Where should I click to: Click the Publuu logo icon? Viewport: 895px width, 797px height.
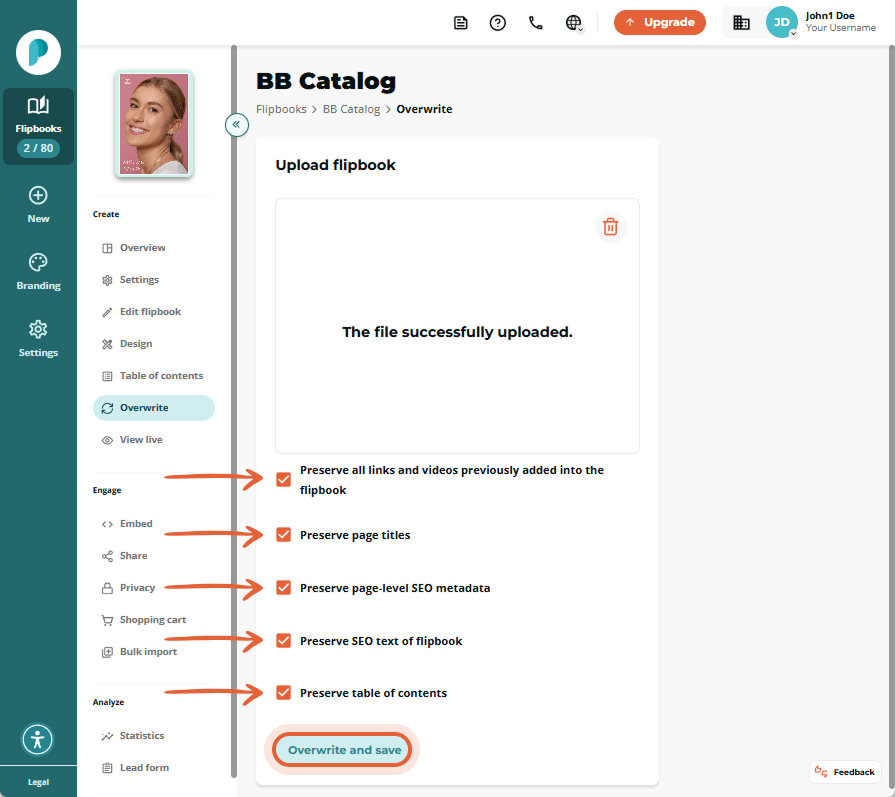pos(38,53)
